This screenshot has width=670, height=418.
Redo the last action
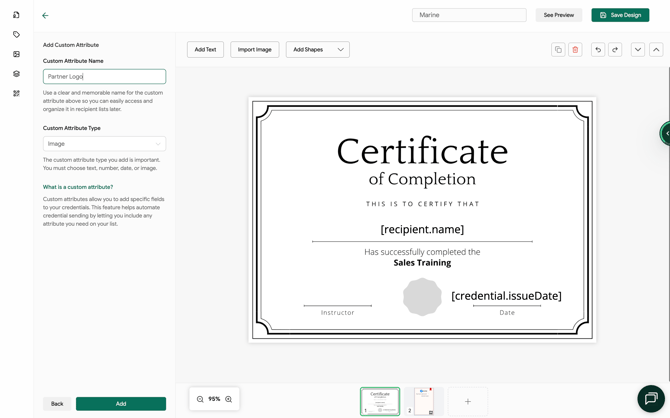[x=615, y=50]
